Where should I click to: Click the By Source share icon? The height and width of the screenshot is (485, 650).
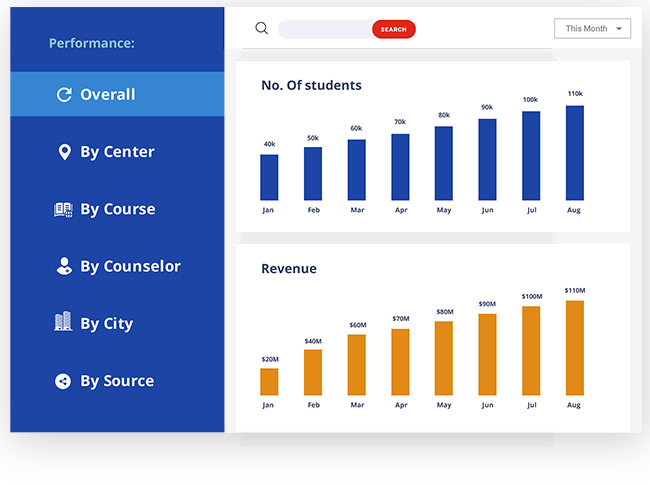[x=63, y=381]
